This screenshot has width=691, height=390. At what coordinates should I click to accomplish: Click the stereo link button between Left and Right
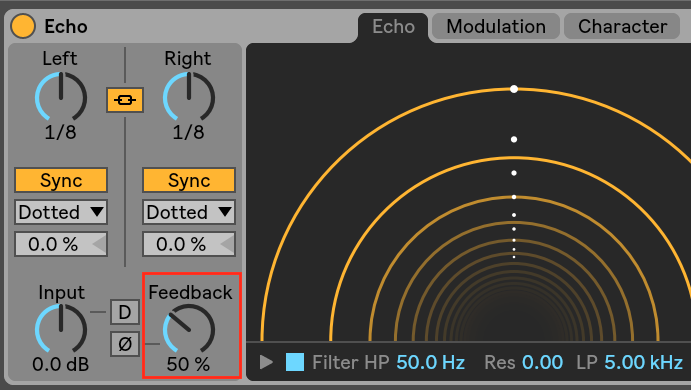click(125, 100)
